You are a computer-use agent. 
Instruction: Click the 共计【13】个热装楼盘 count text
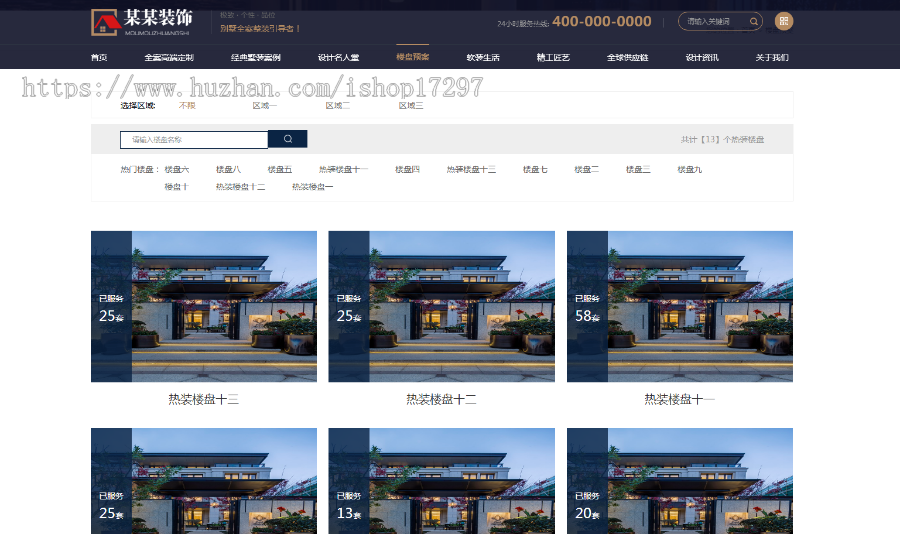[x=722, y=140]
